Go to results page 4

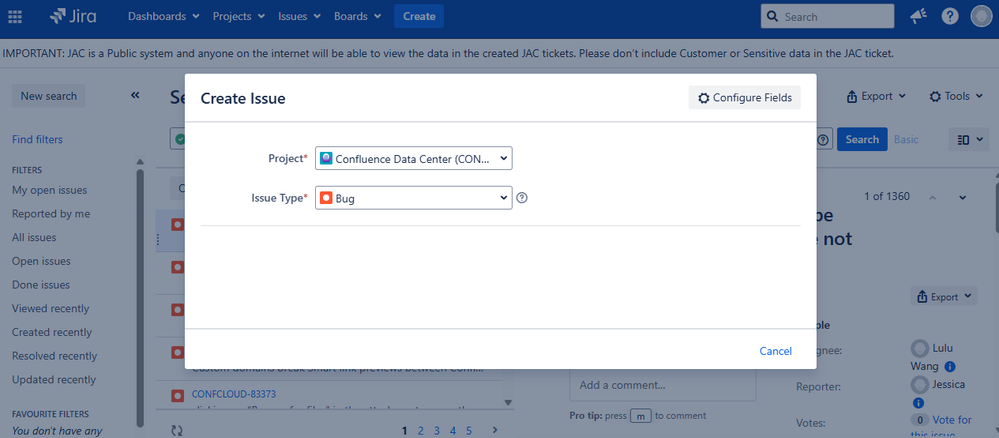pos(453,430)
